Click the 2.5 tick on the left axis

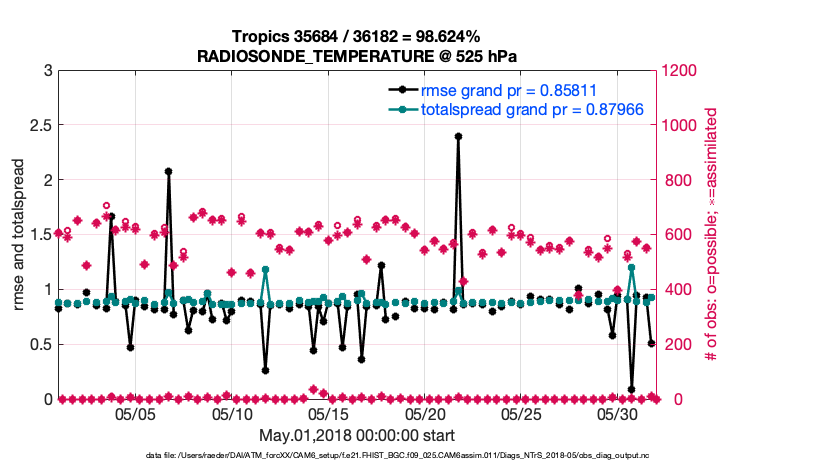point(40,126)
